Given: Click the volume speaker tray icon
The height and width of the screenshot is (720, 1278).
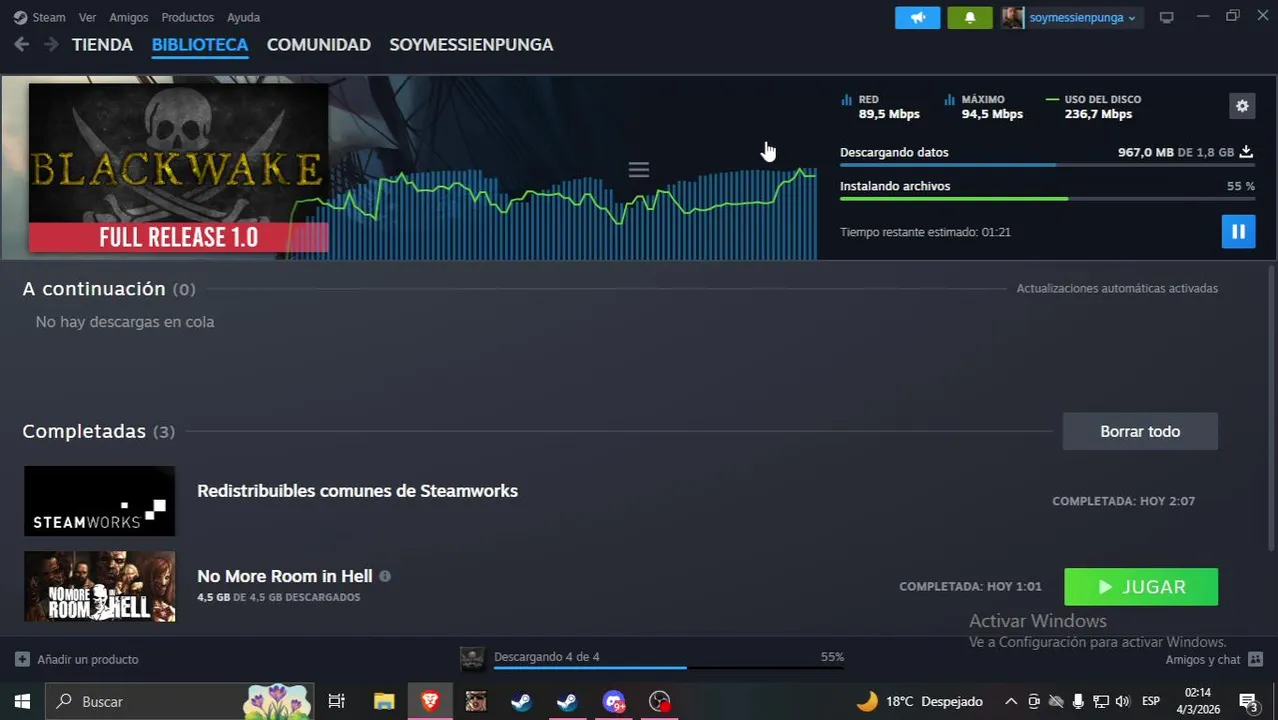Looking at the screenshot, I should [x=1122, y=702].
